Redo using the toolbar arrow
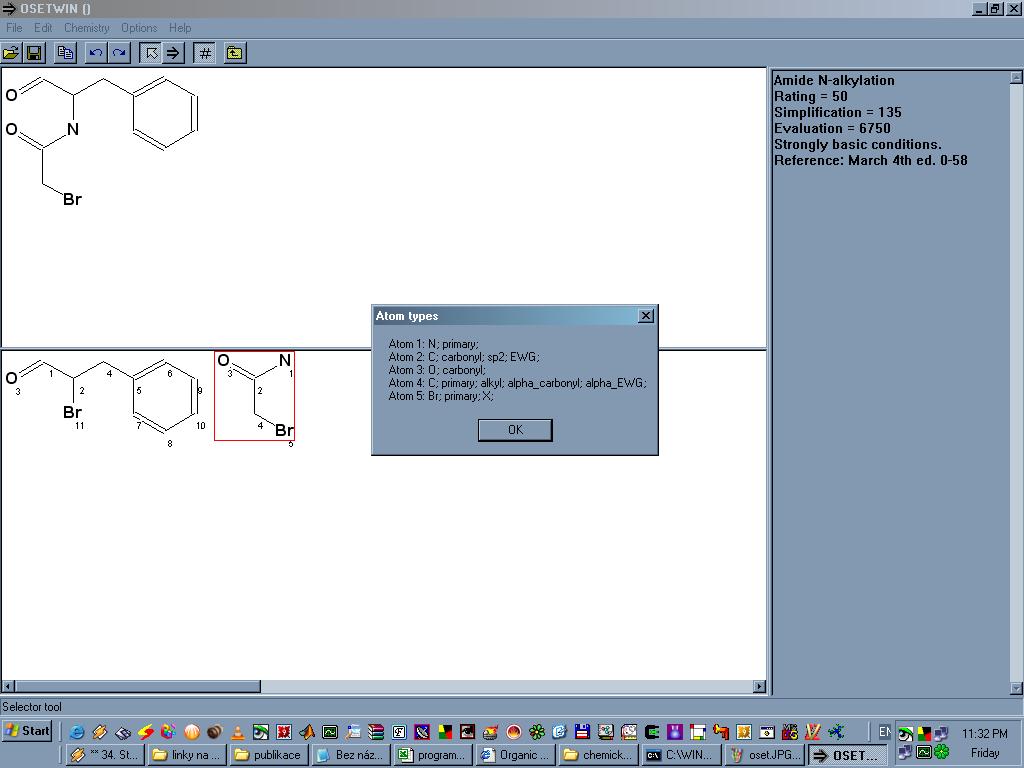This screenshot has height=768, width=1024. (119, 54)
